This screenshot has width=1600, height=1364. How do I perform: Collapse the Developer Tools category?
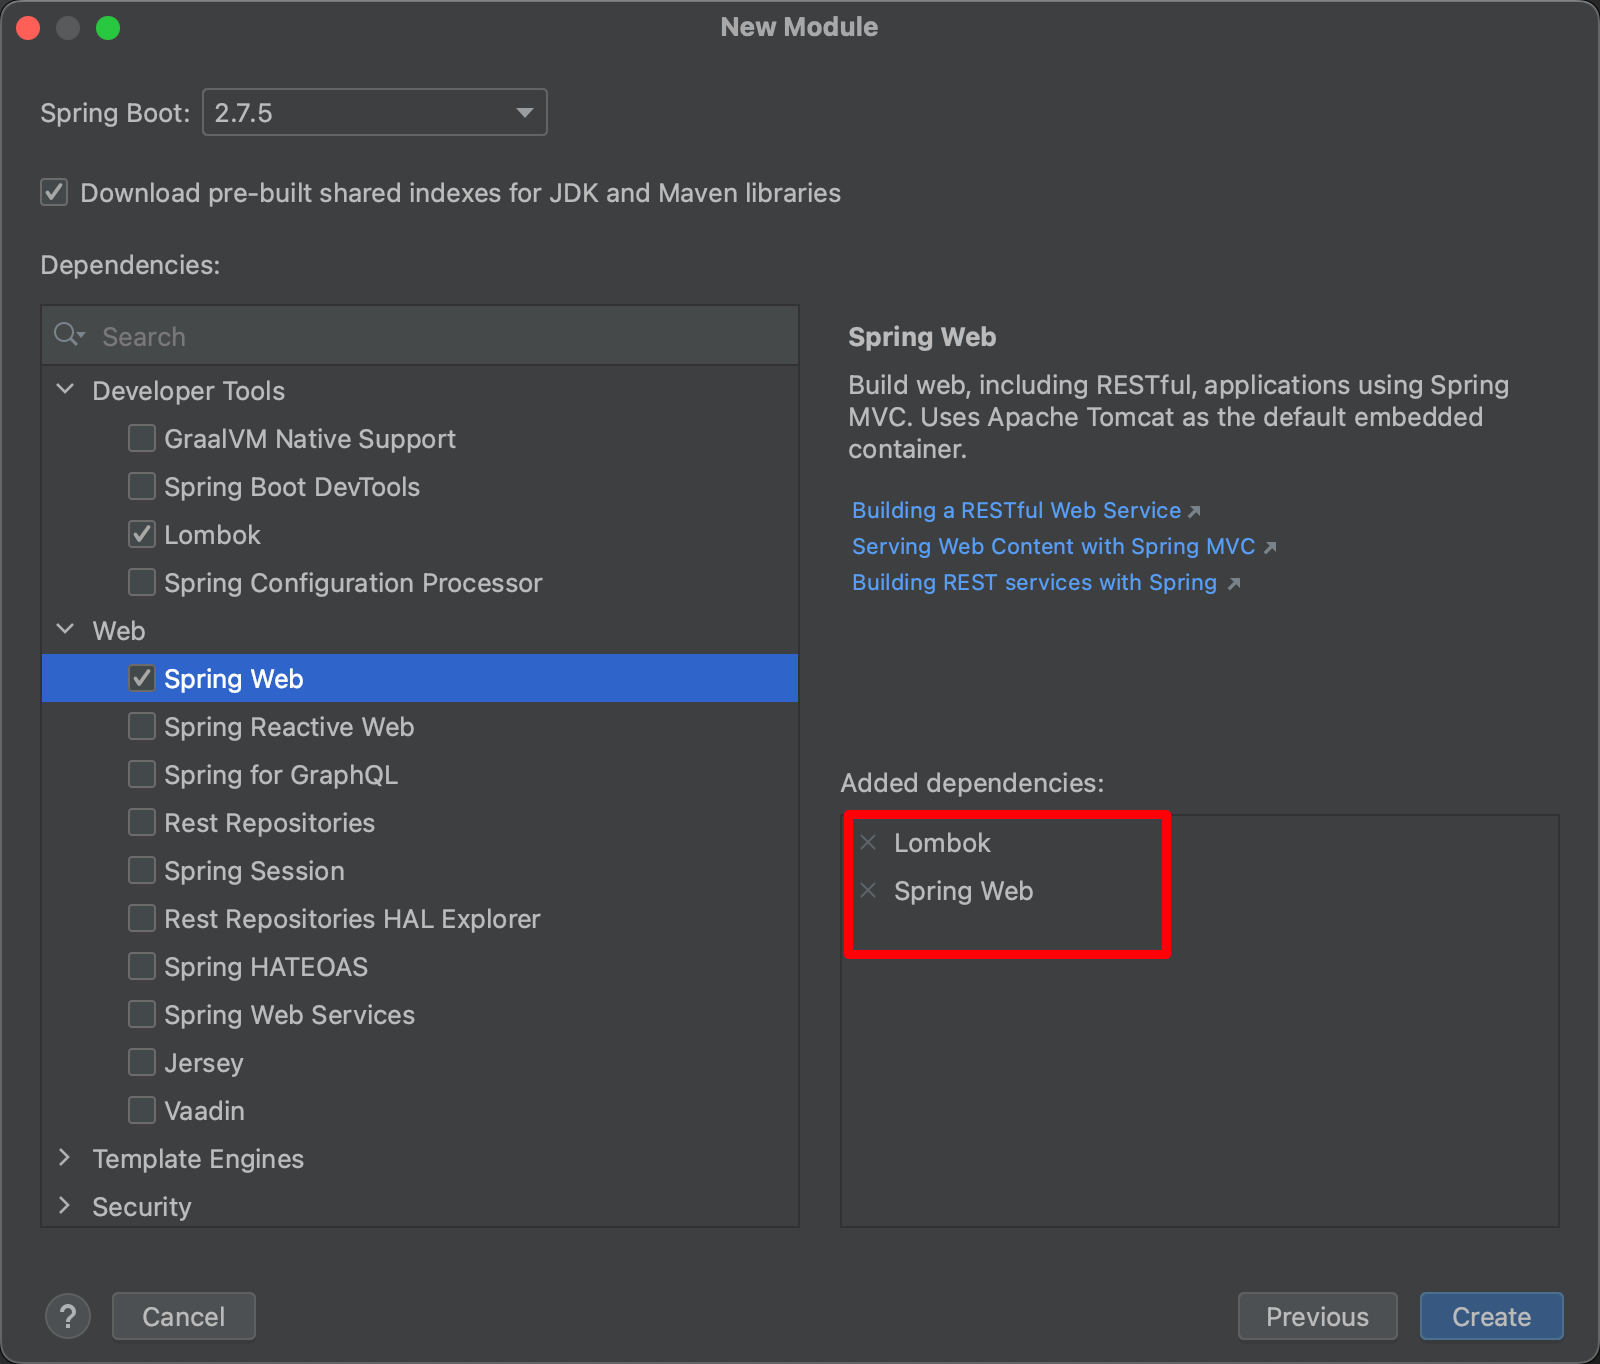click(65, 390)
